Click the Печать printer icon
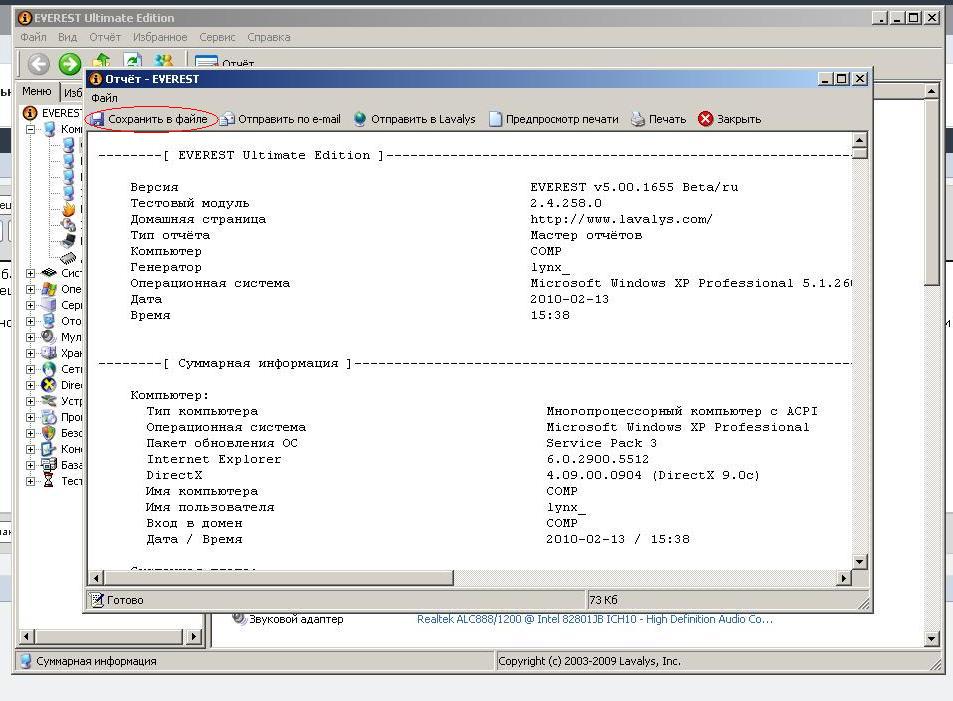The image size is (953, 701). point(638,119)
